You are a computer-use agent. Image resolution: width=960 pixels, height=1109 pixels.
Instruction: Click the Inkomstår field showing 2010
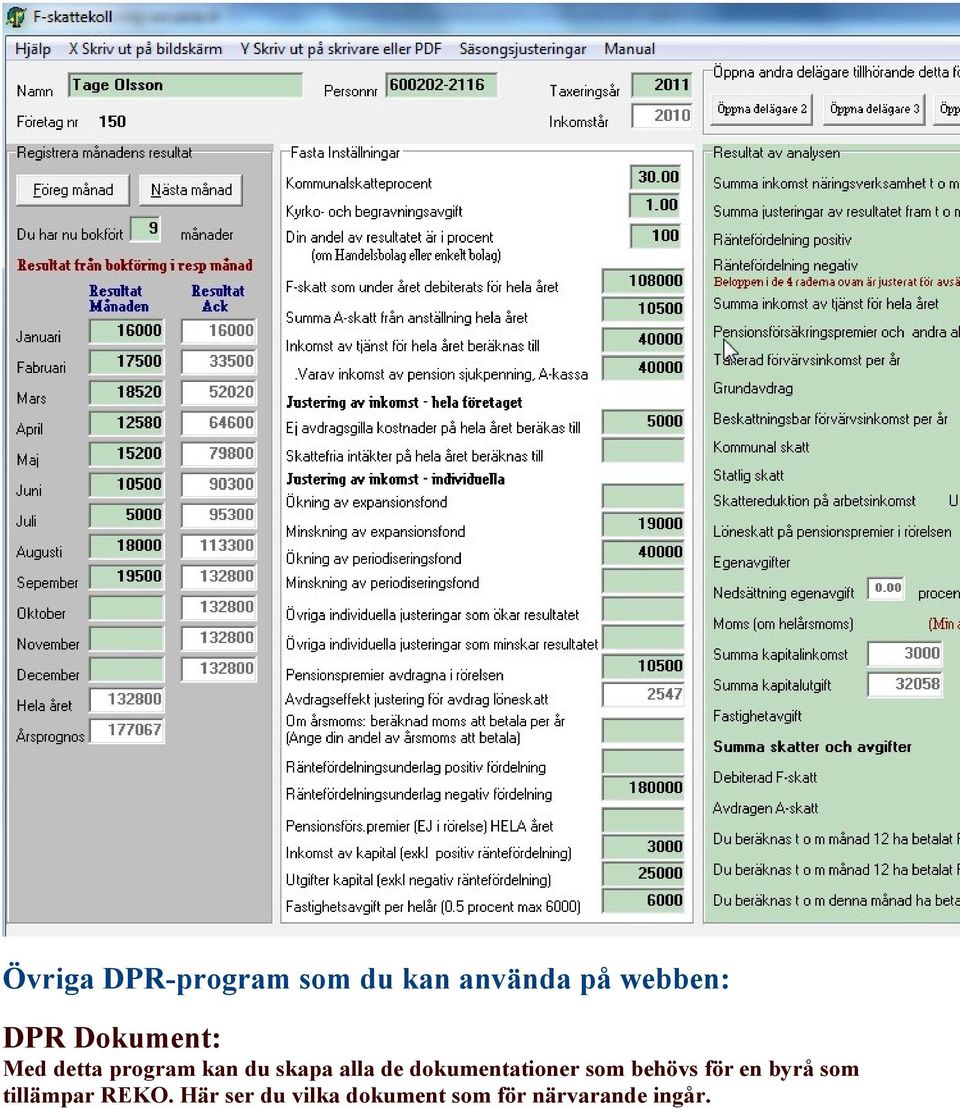pyautogui.click(x=661, y=115)
